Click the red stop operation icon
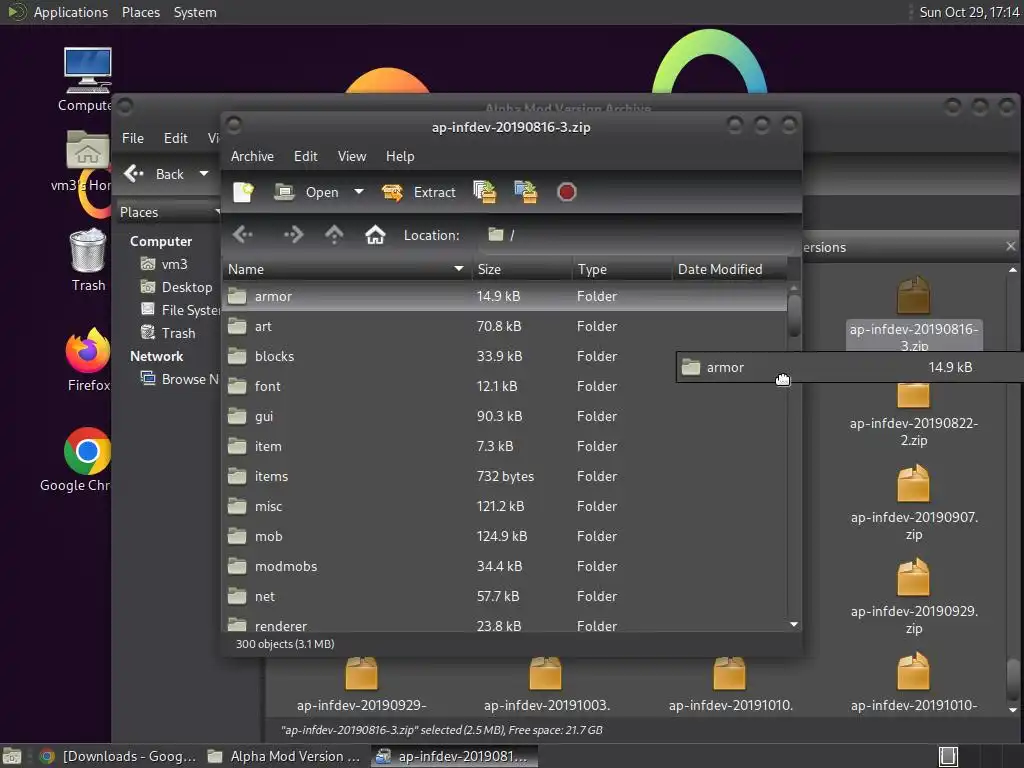Screen dimensions: 1024x768 pyautogui.click(x=566, y=192)
